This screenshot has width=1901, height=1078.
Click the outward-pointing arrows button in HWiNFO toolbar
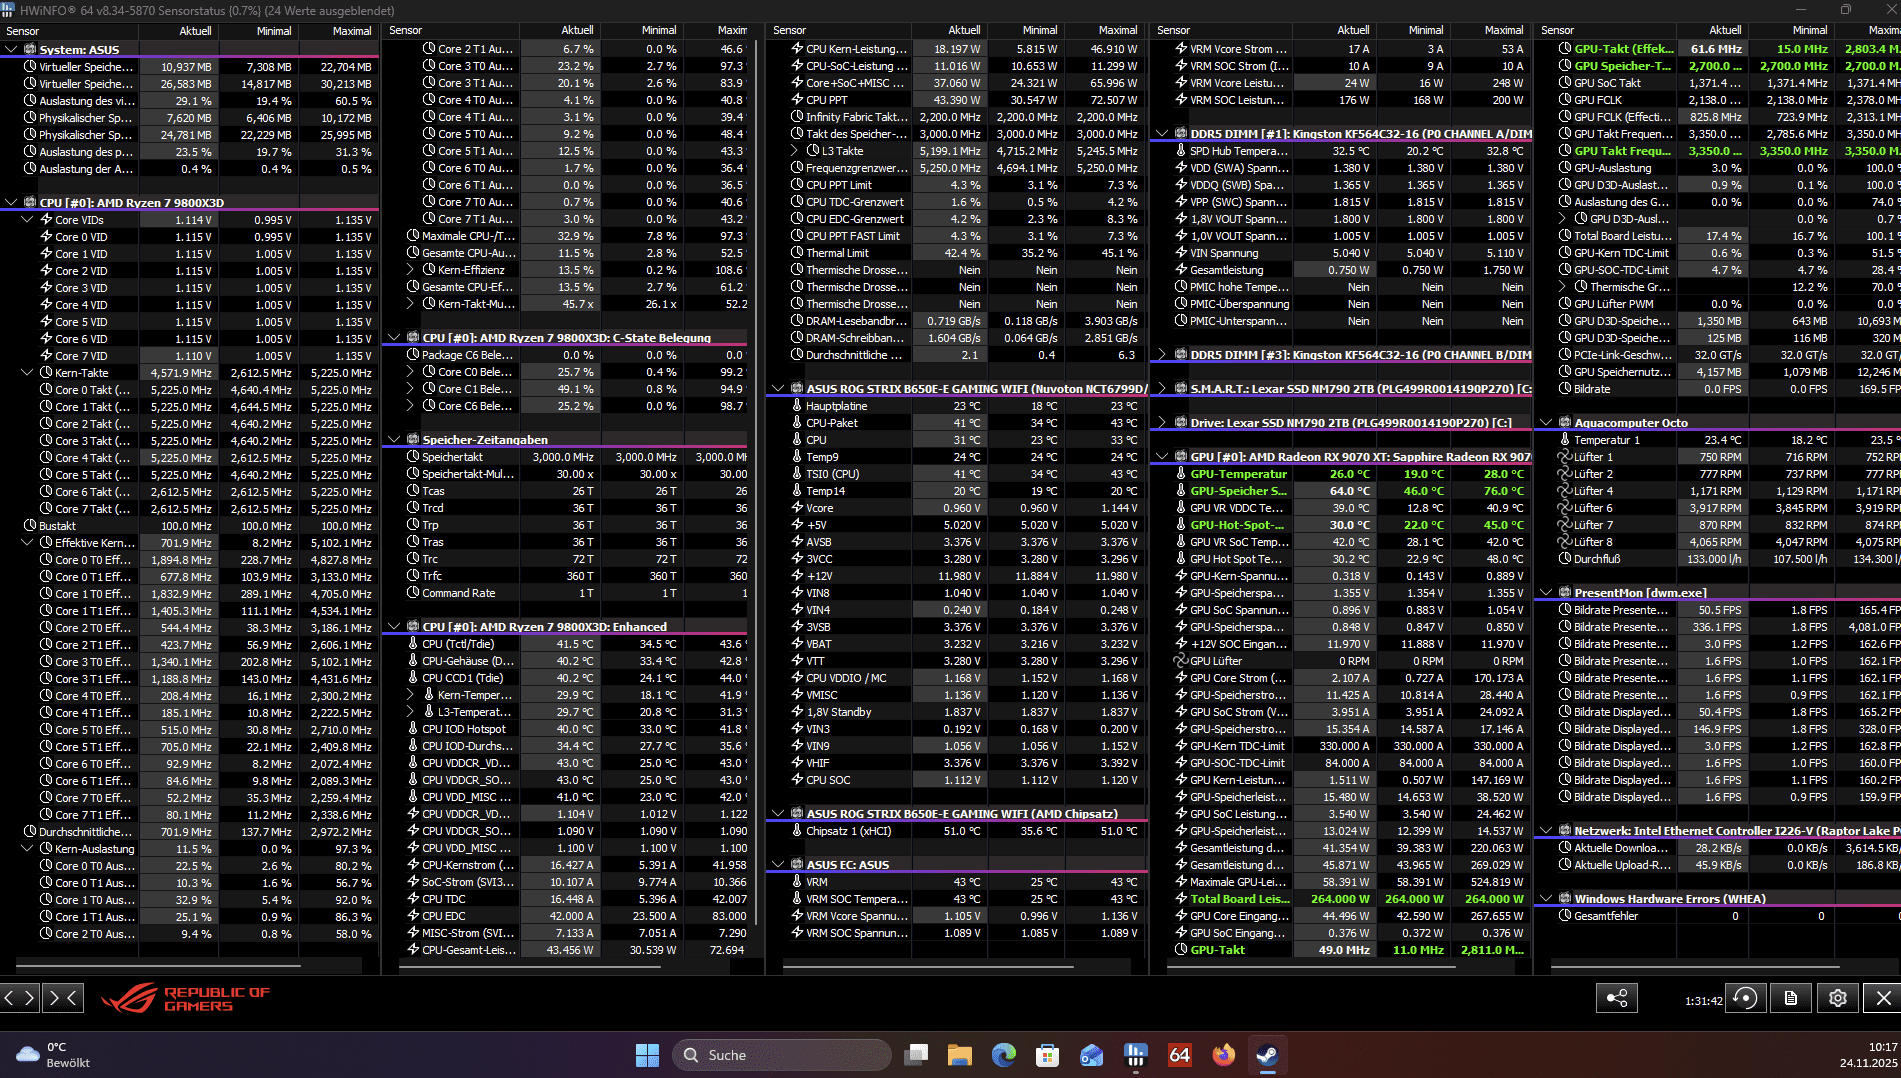20,997
